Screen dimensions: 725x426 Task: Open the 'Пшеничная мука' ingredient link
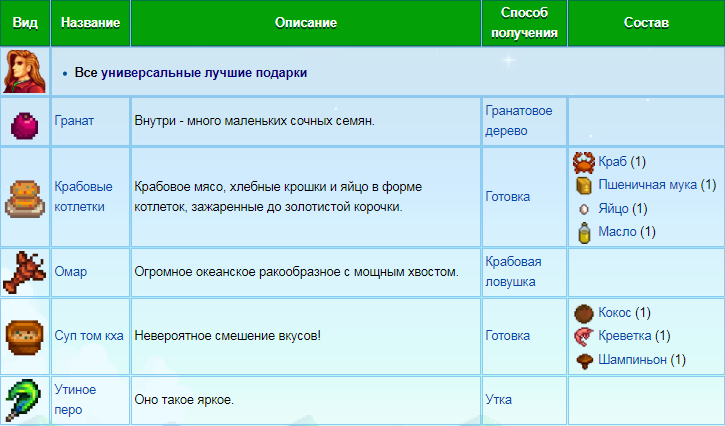[647, 185]
